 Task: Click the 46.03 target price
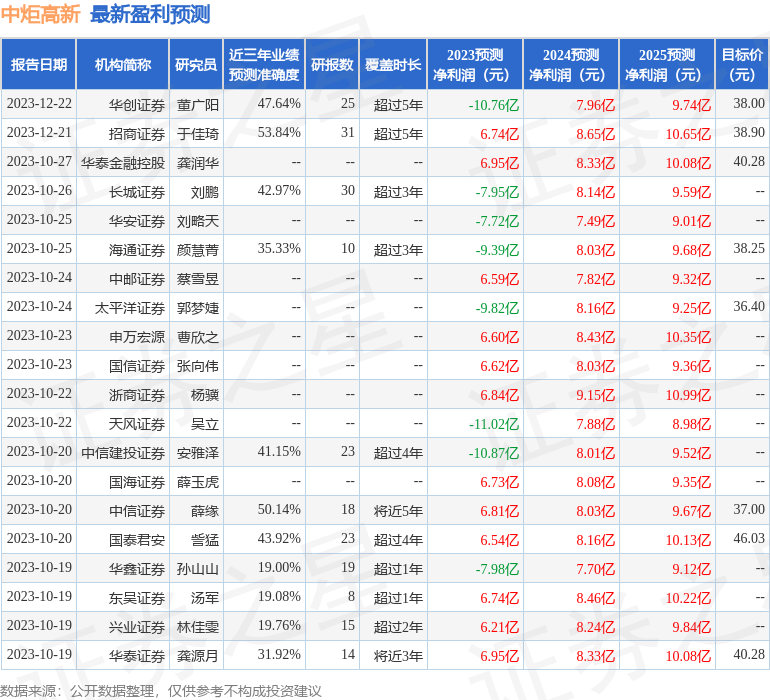tap(749, 538)
